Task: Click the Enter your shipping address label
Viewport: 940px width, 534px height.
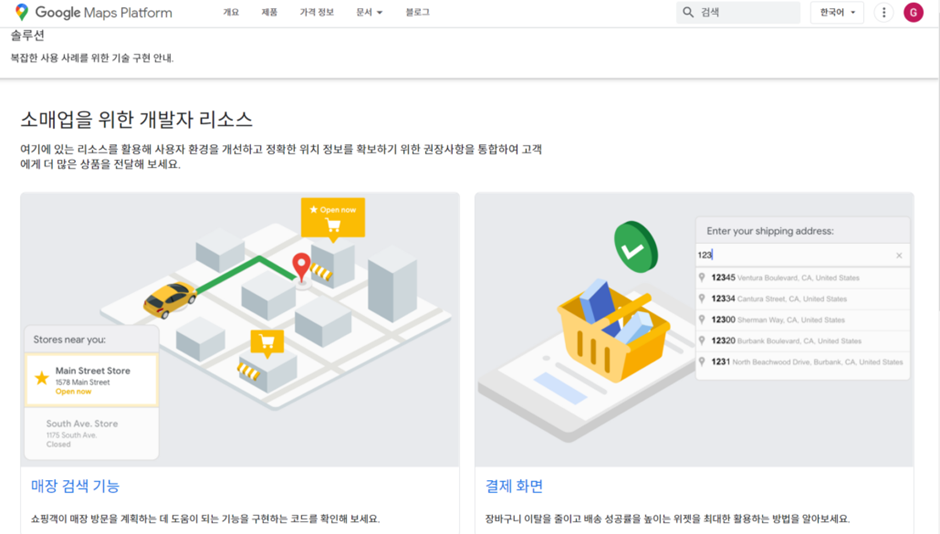Action: coord(770,231)
